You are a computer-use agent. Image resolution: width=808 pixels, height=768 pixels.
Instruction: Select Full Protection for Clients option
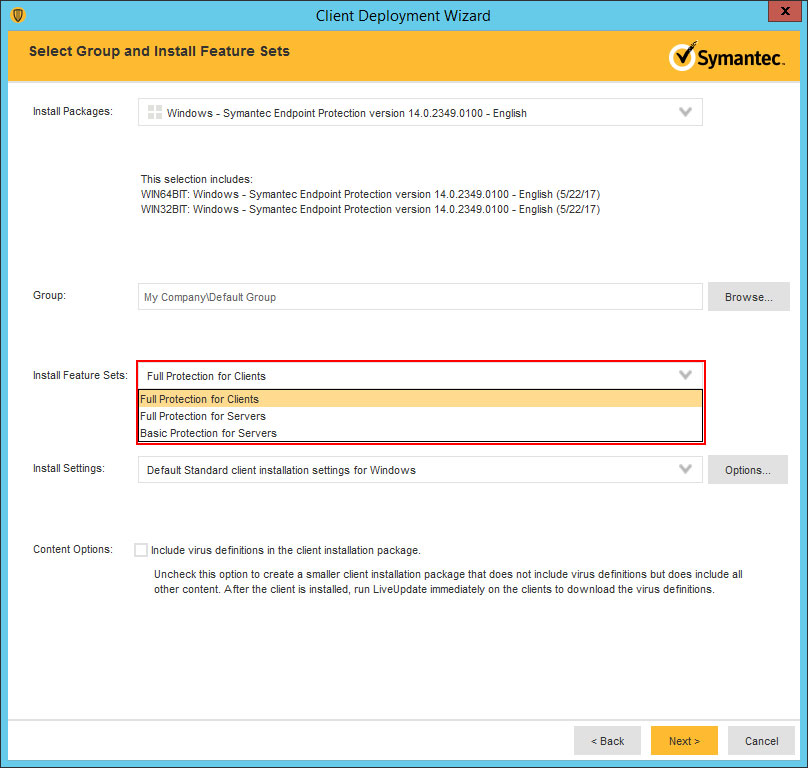tap(420, 399)
